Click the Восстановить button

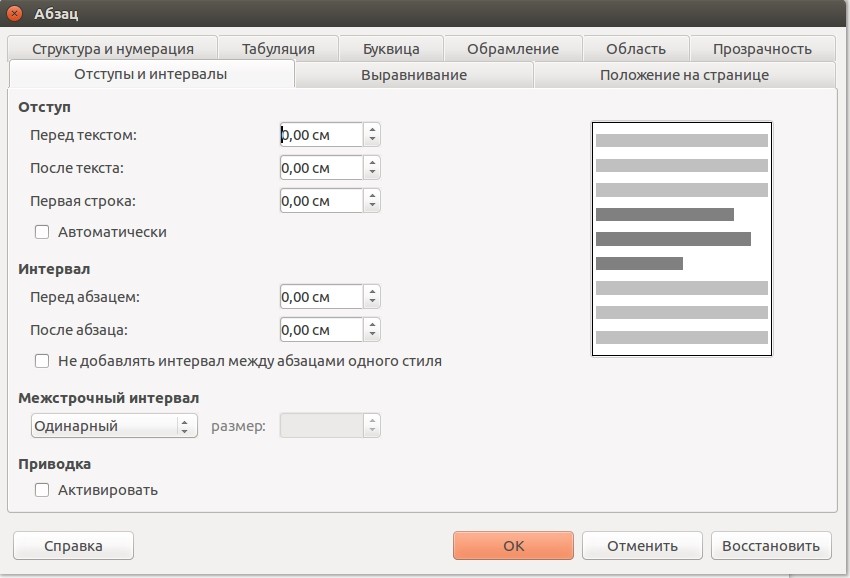point(771,545)
